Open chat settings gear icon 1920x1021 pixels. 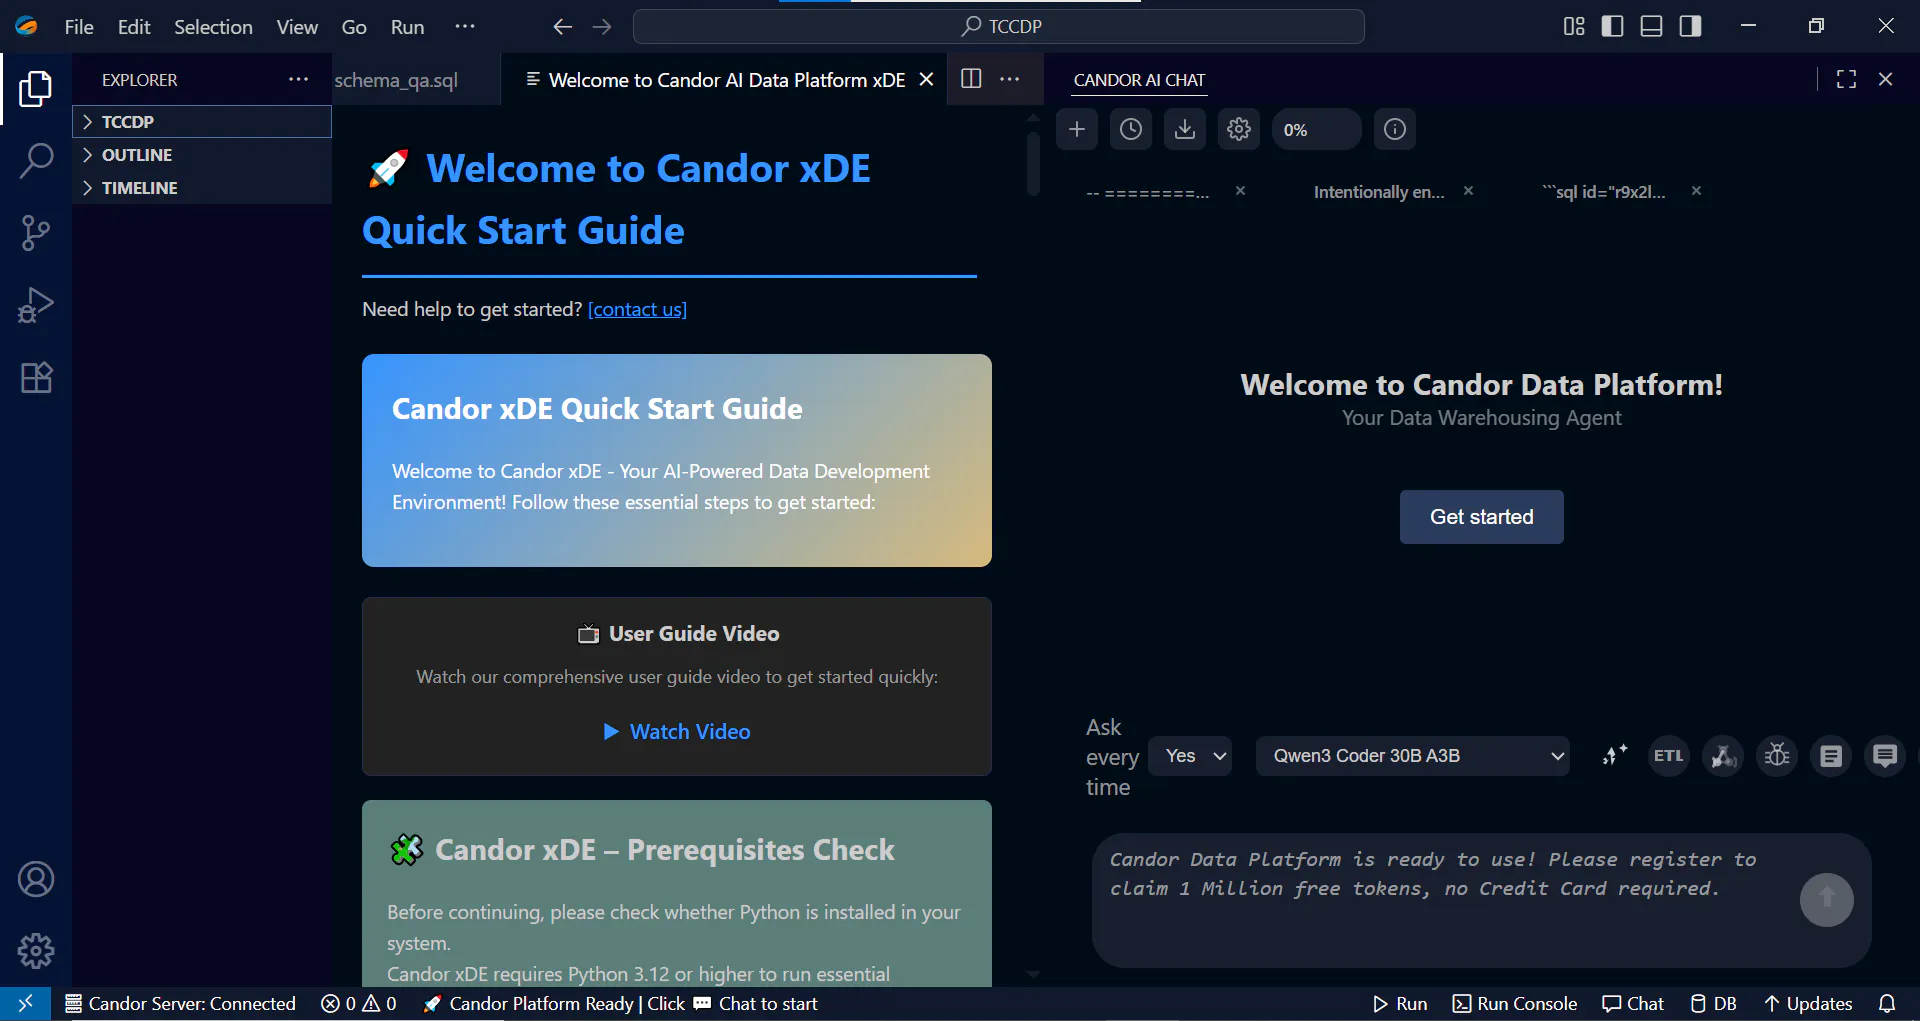coord(1239,129)
